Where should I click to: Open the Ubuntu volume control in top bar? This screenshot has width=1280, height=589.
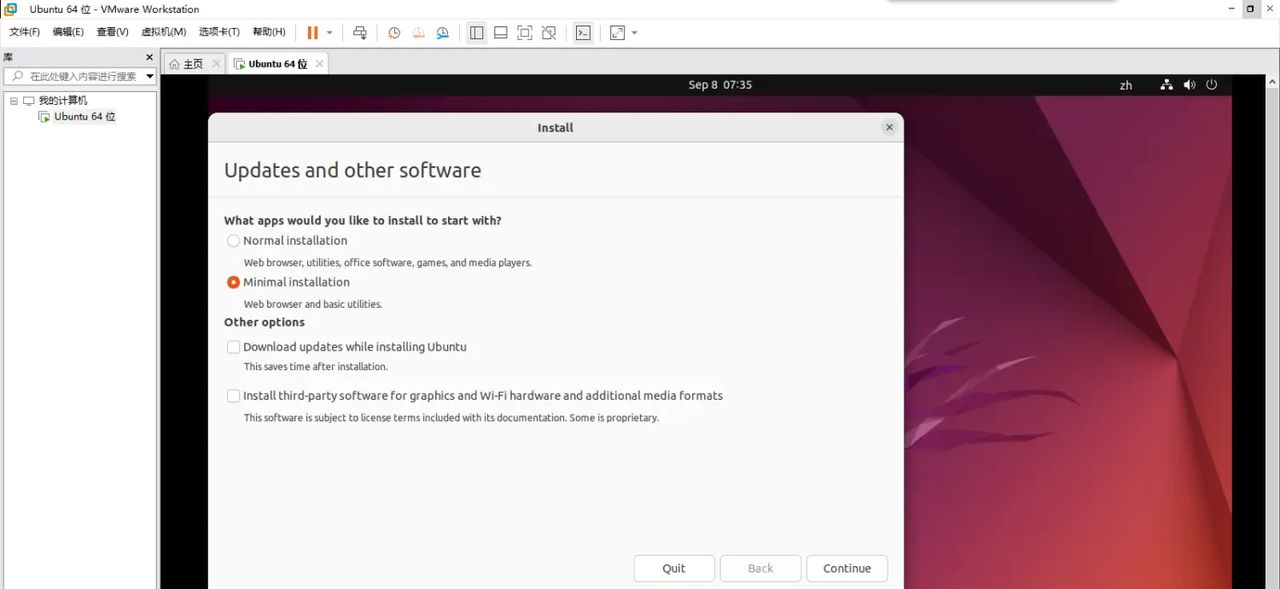pyautogui.click(x=1189, y=84)
